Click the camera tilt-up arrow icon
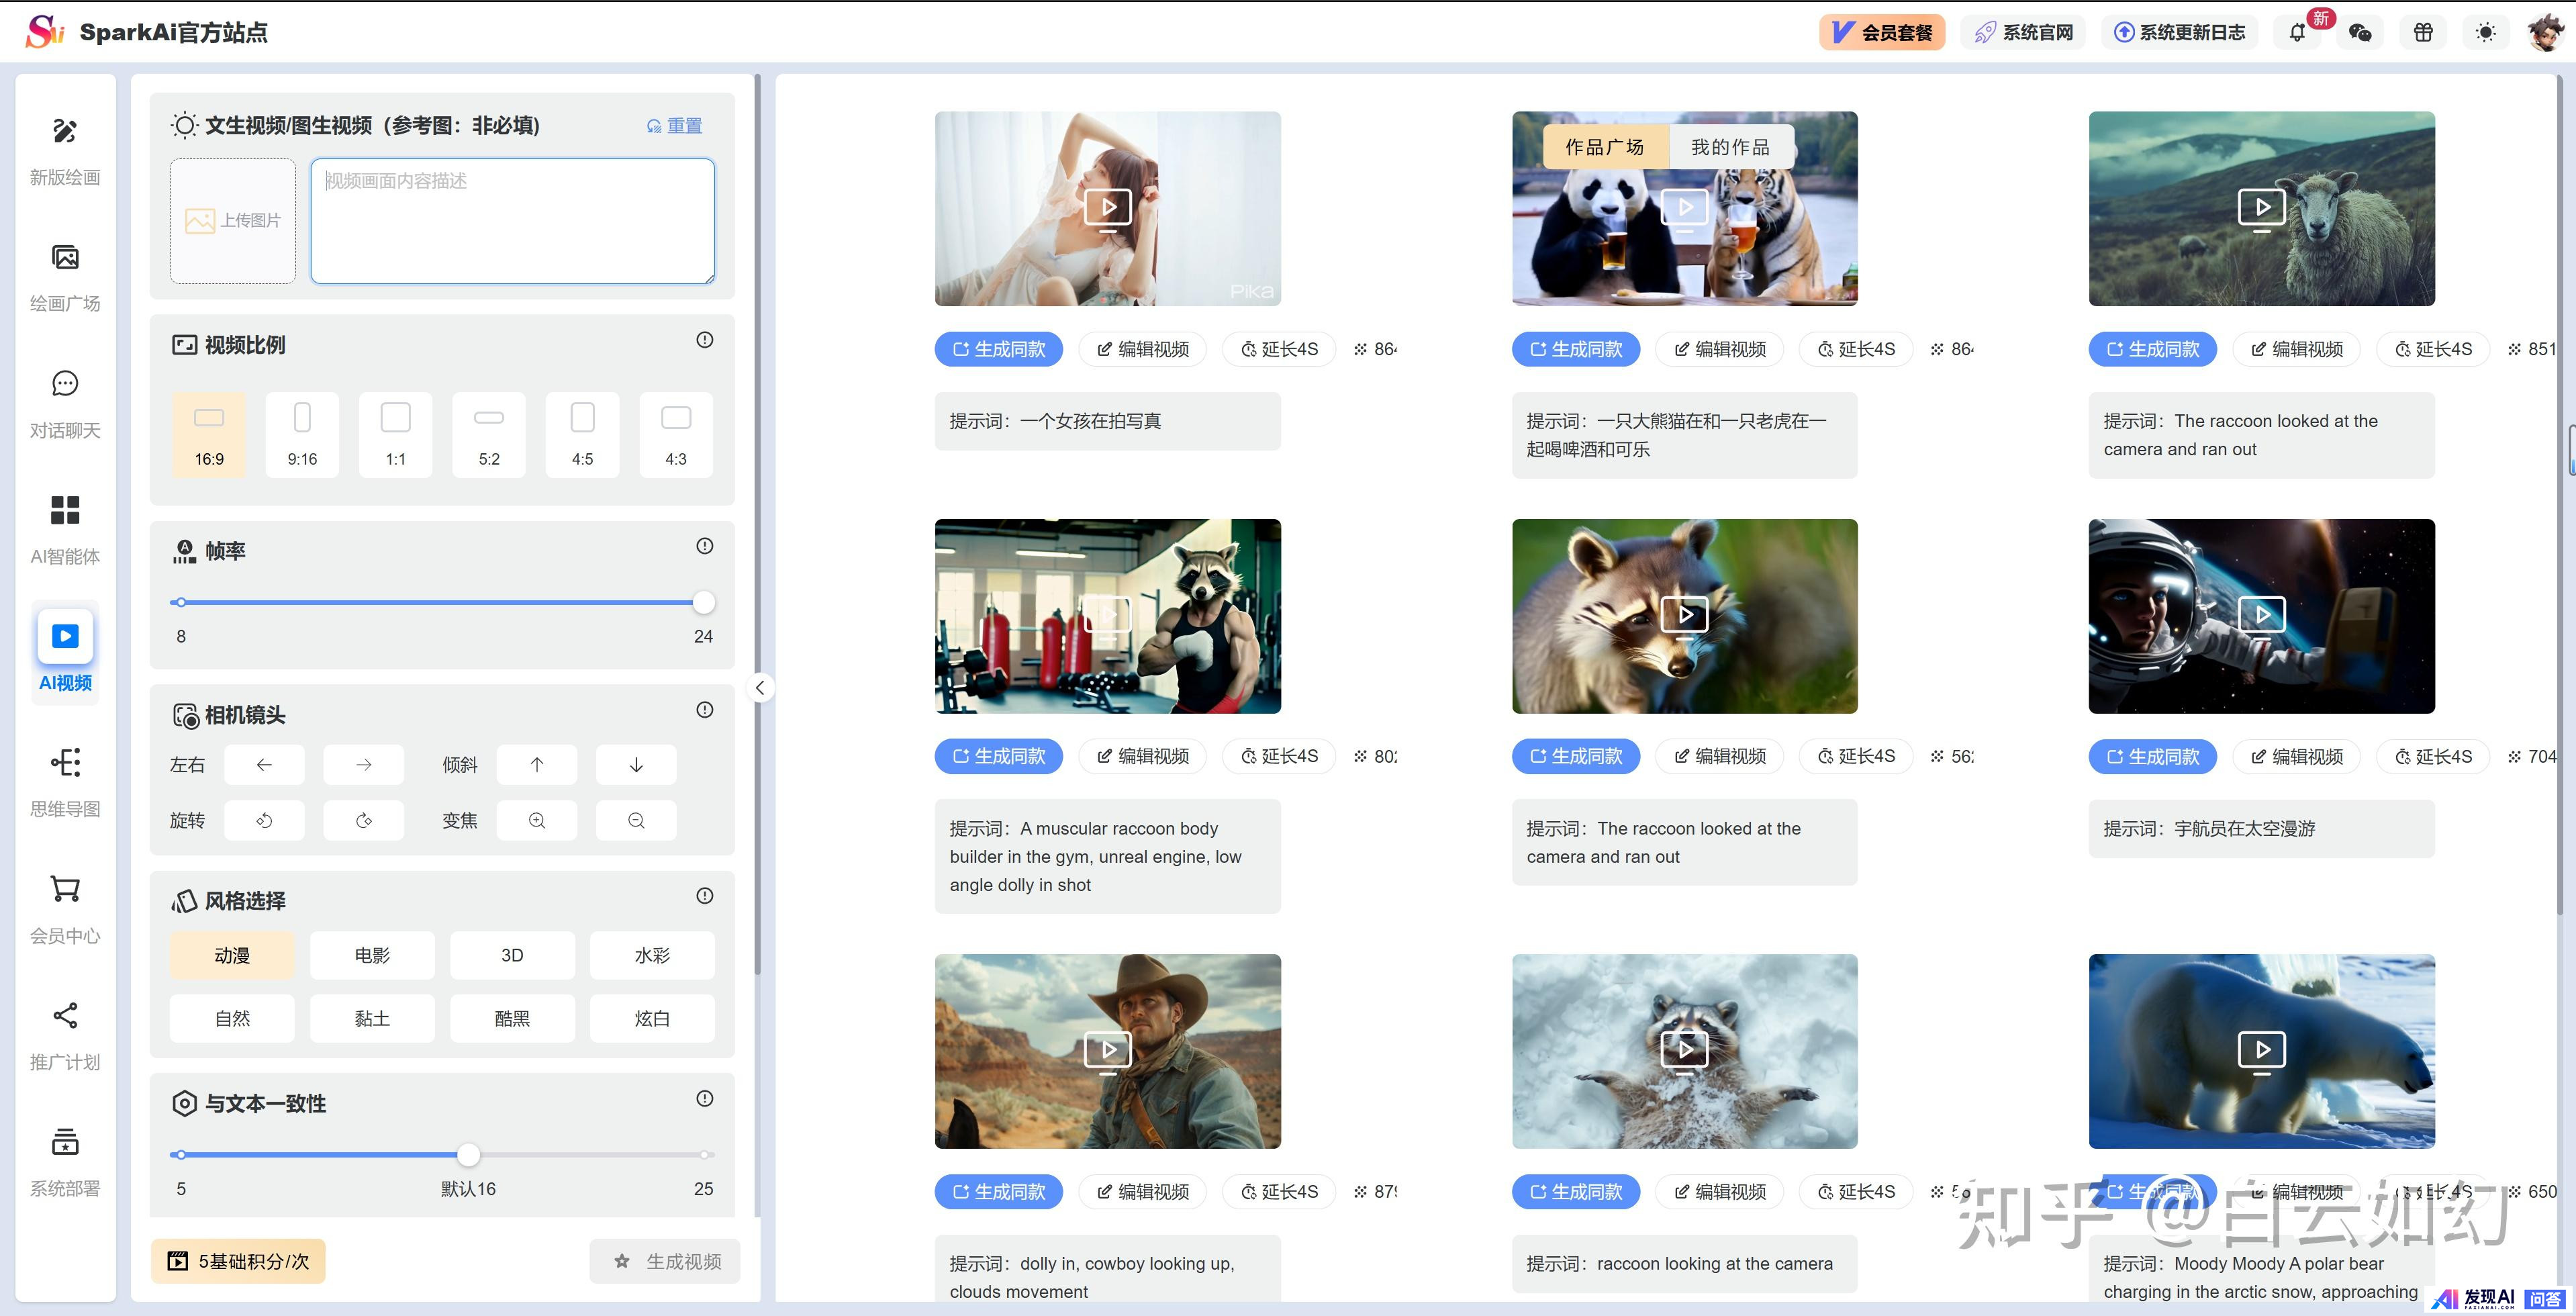This screenshot has height=1316, width=2576. pos(537,765)
